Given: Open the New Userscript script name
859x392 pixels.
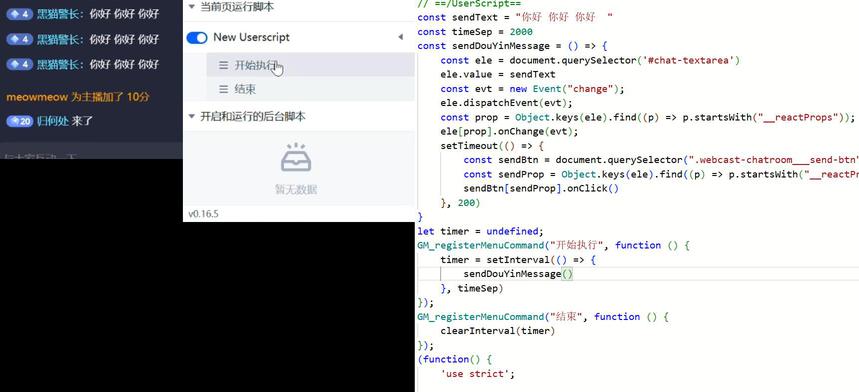Looking at the screenshot, I should pos(251,37).
